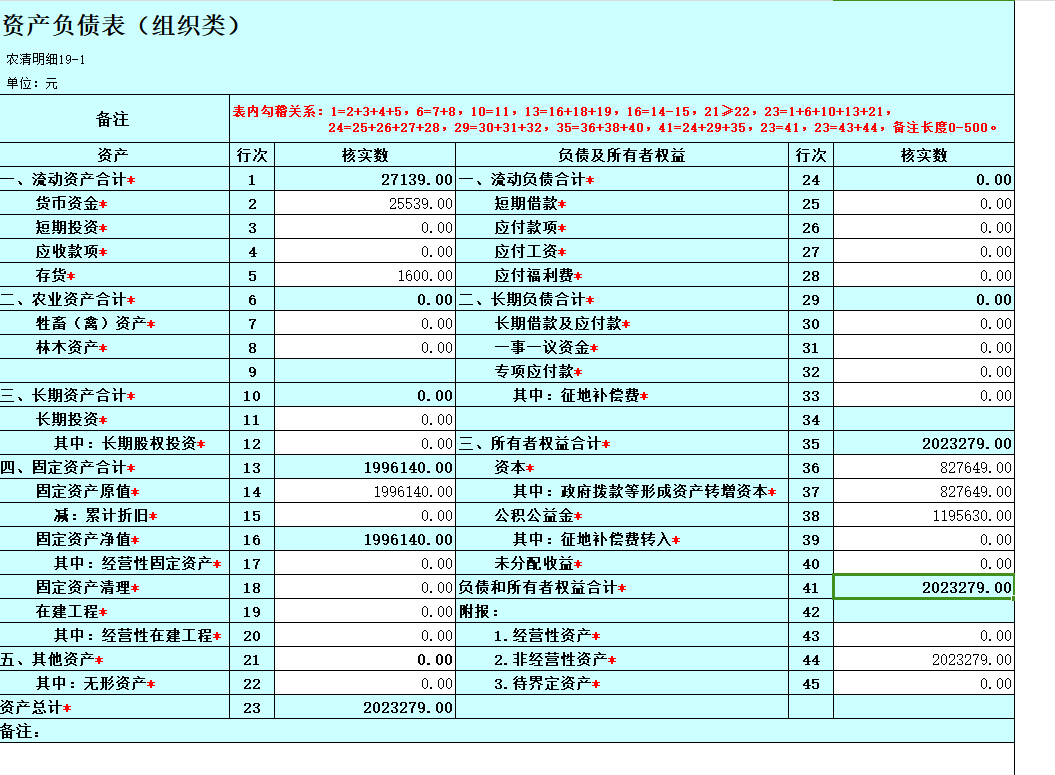
Task: Click the 流动资产合计 value 27139.00
Action: (365, 180)
